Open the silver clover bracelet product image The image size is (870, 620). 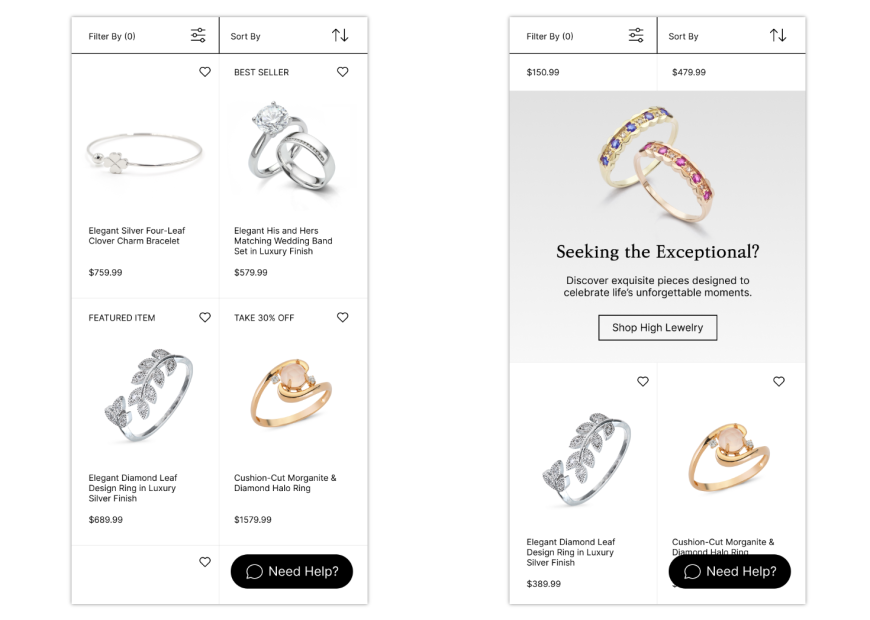click(x=144, y=153)
